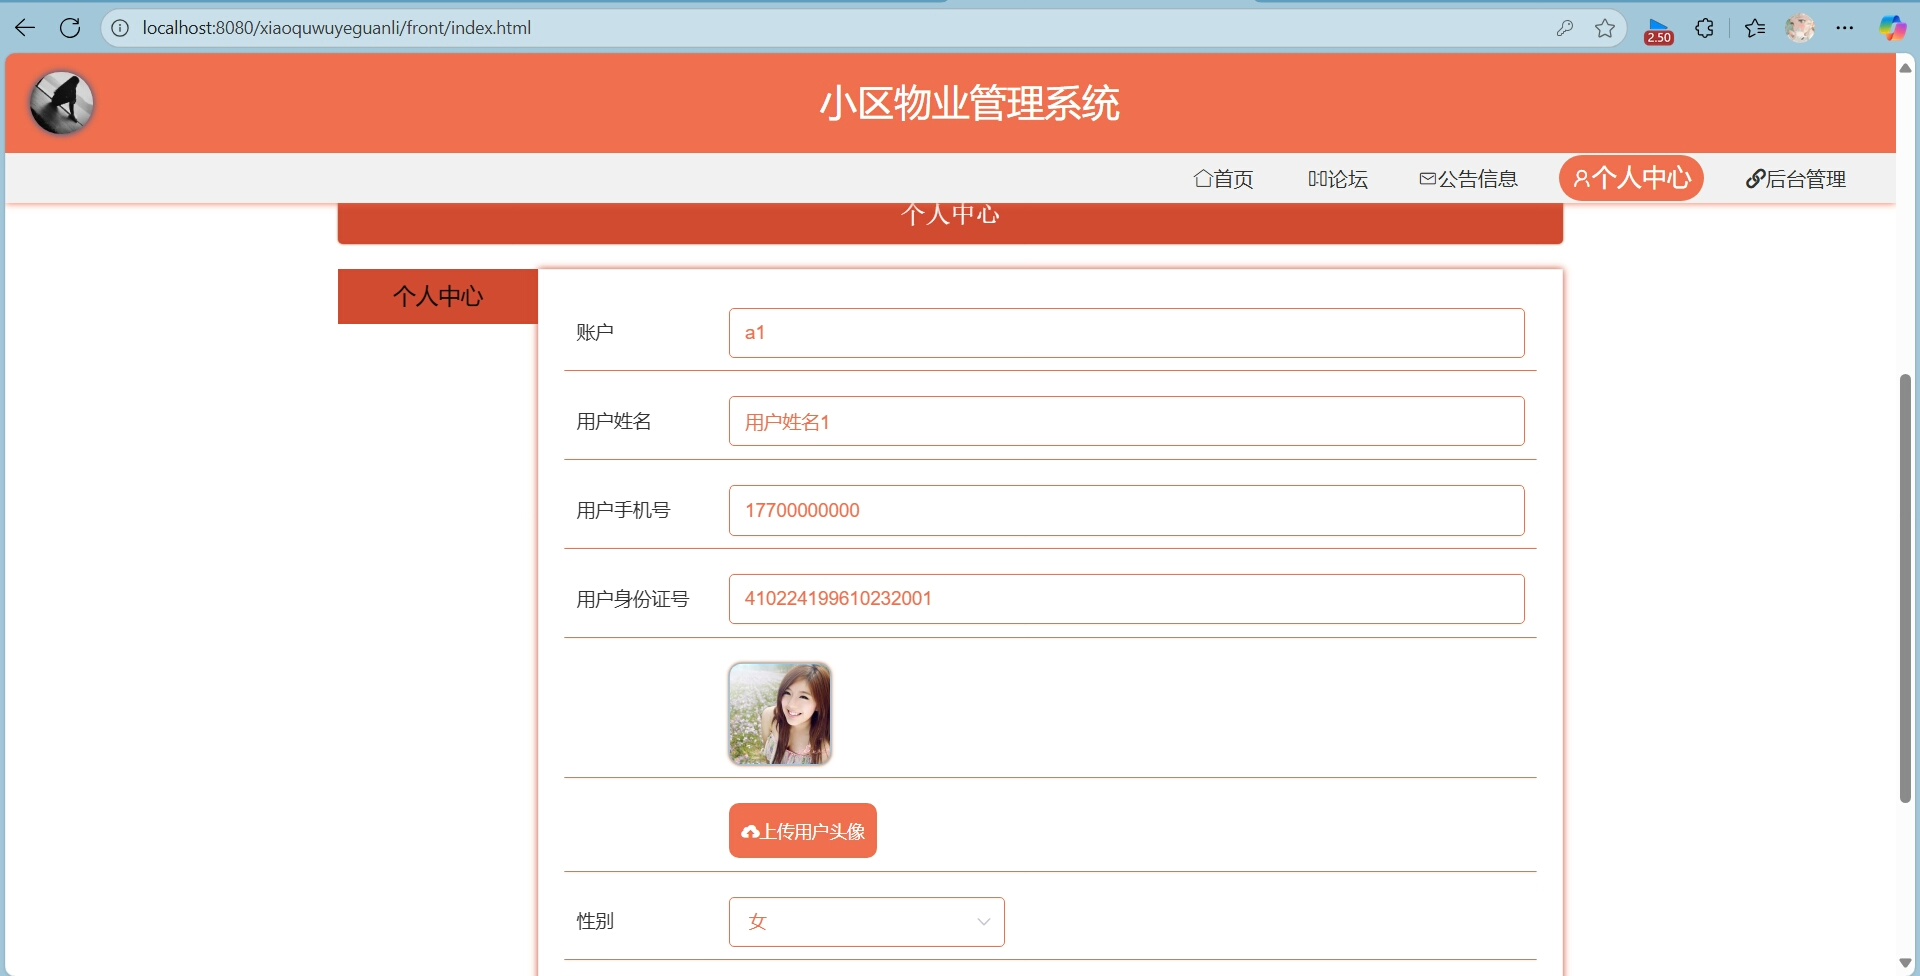Go to 首页 in the navigation bar
1920x976 pixels.
(1223, 179)
